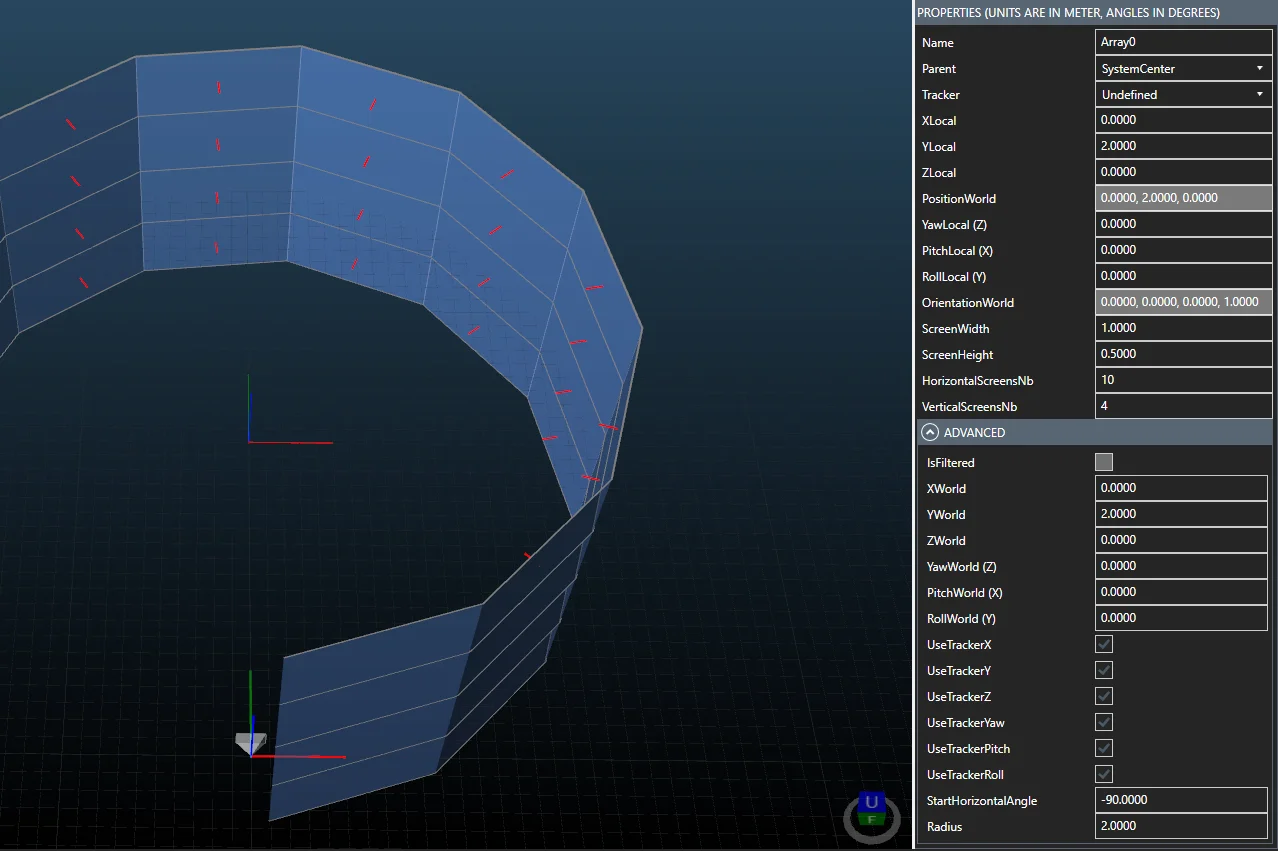Click the VerticalScreensNb label
The height and width of the screenshot is (851, 1278).
click(969, 407)
